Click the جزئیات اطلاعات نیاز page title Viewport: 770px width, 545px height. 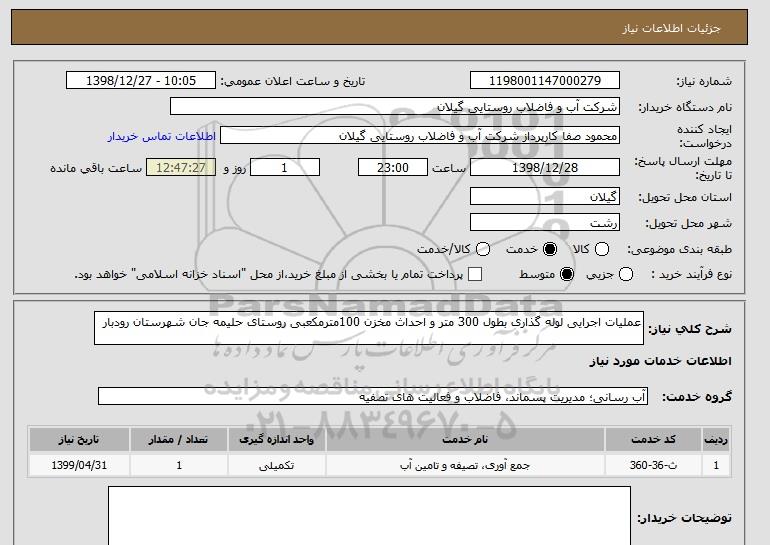point(671,28)
